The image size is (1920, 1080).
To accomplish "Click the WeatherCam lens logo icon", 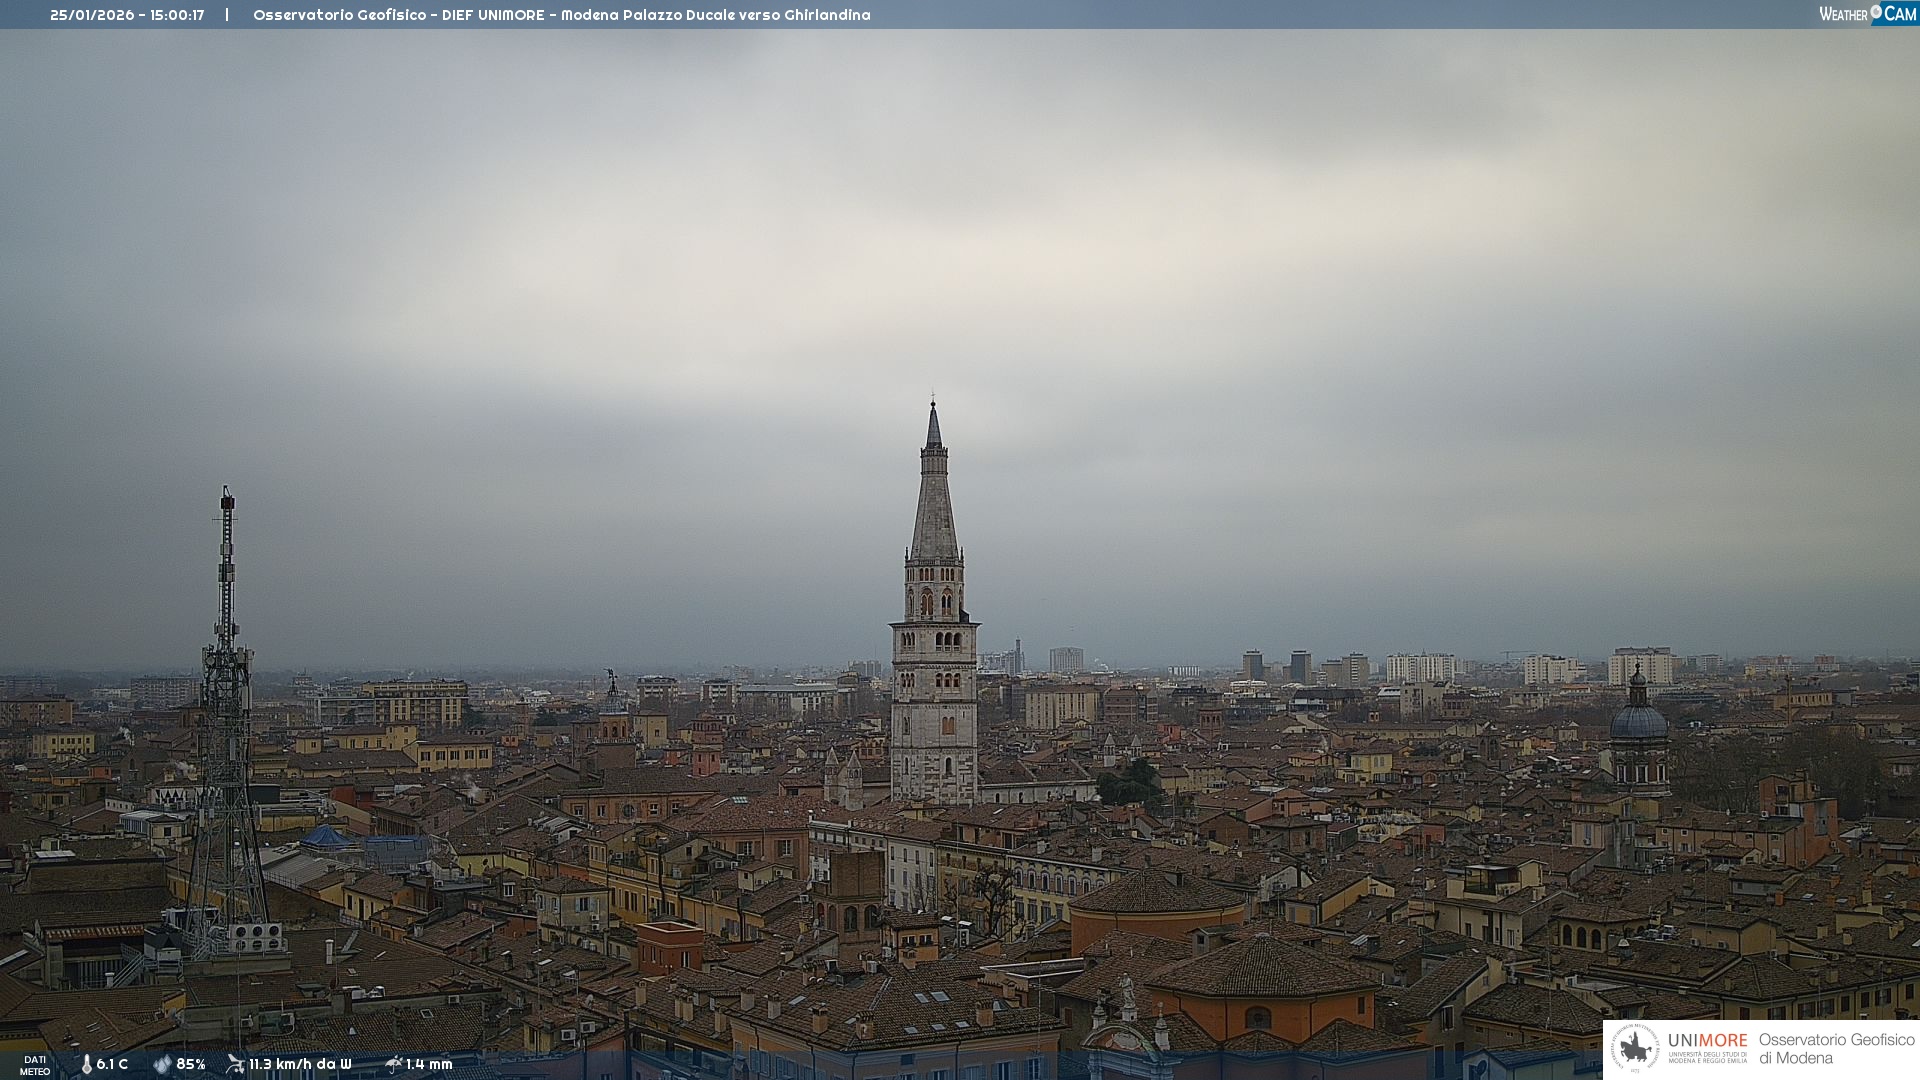I will pos(1876,13).
